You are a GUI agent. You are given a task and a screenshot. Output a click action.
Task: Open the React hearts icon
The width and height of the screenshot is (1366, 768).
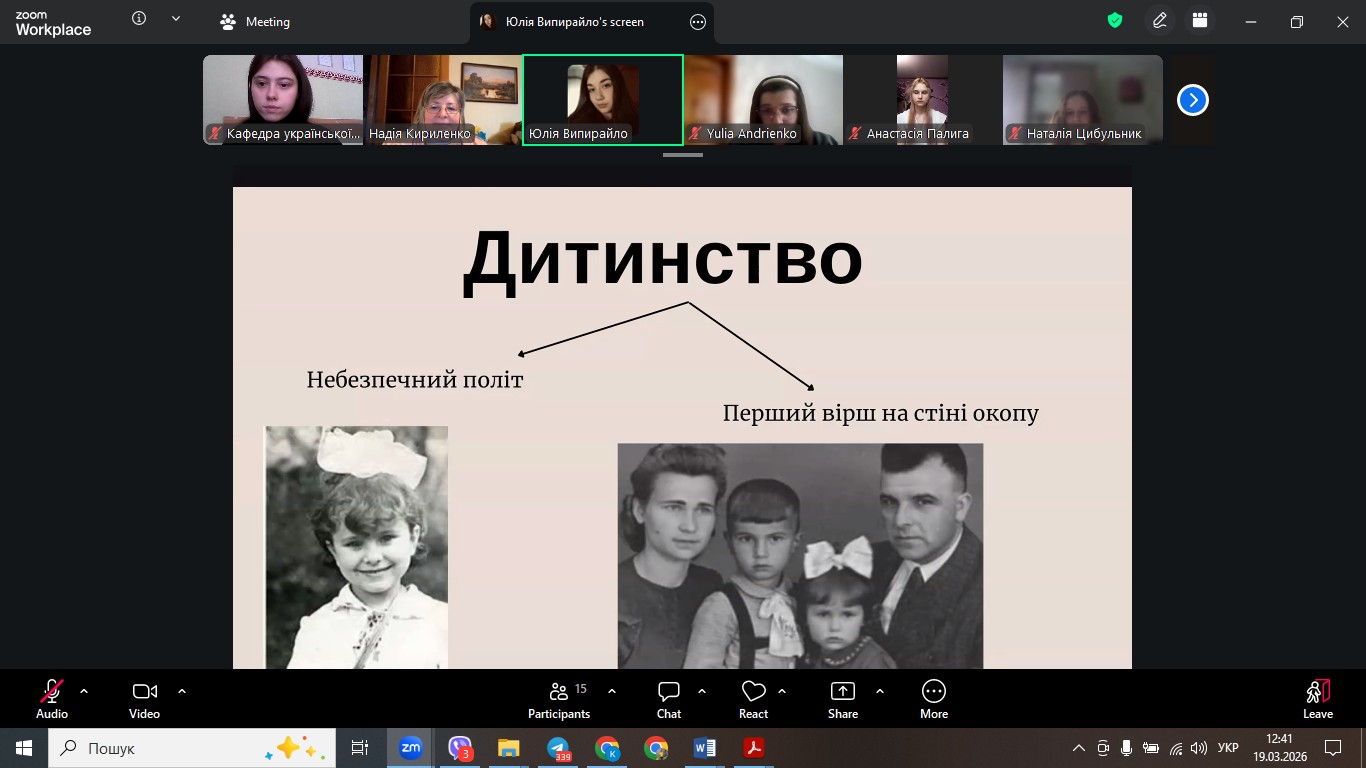point(753,699)
